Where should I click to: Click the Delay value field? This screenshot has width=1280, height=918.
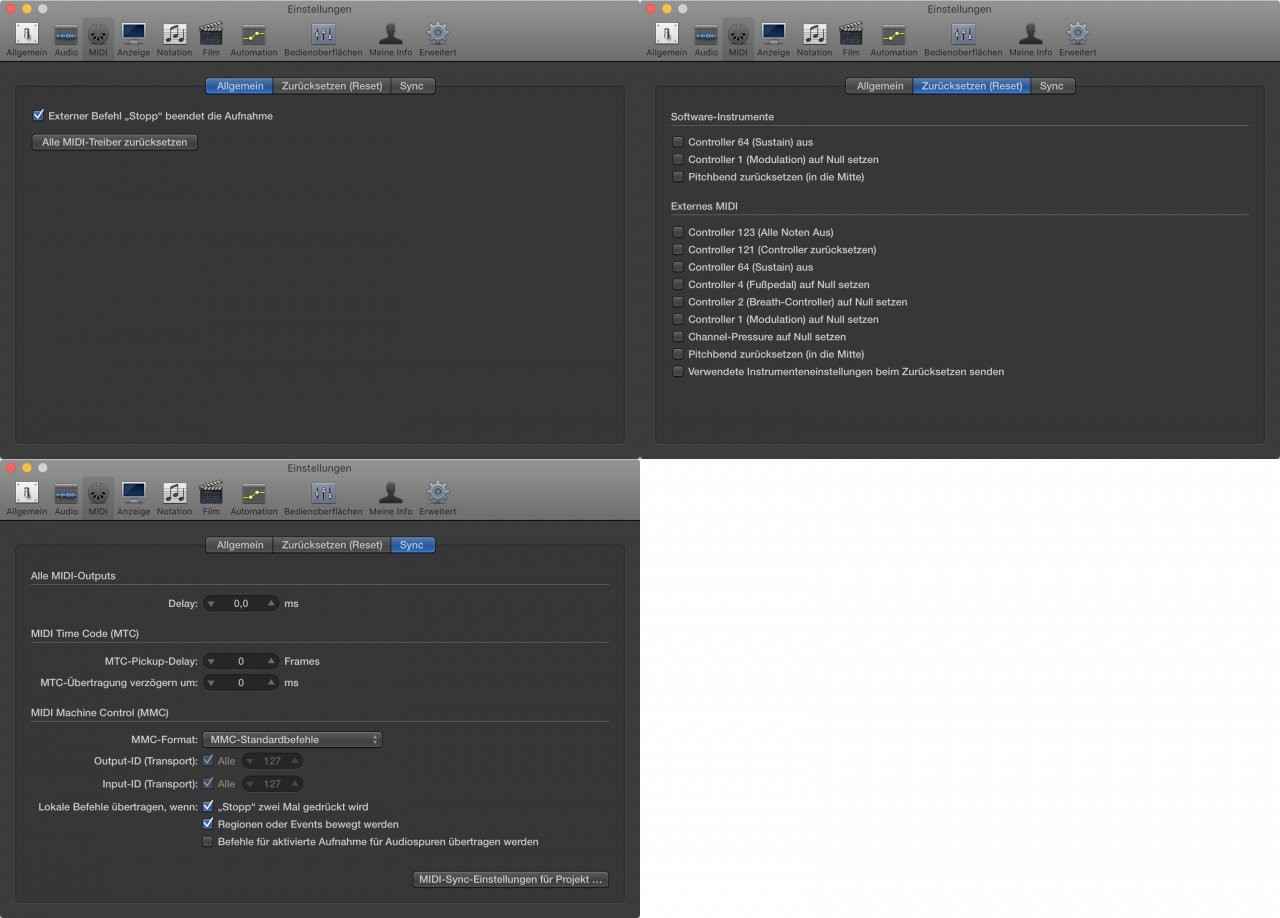coord(241,604)
